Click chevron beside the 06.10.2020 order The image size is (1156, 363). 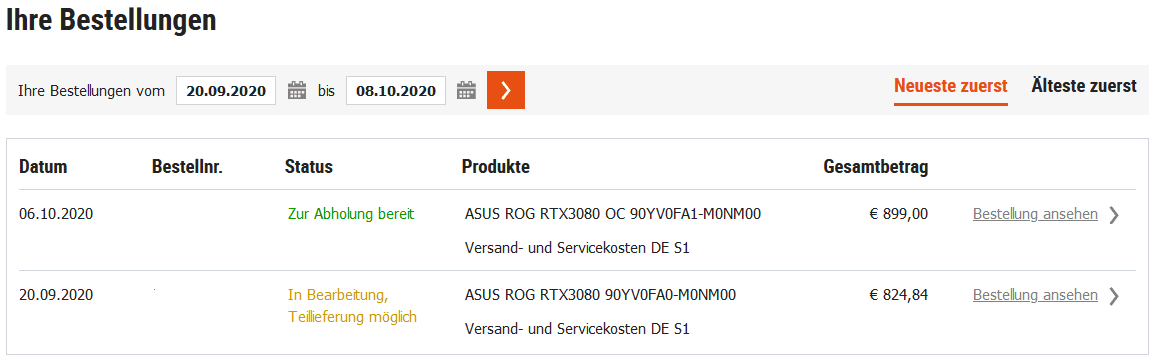1114,215
